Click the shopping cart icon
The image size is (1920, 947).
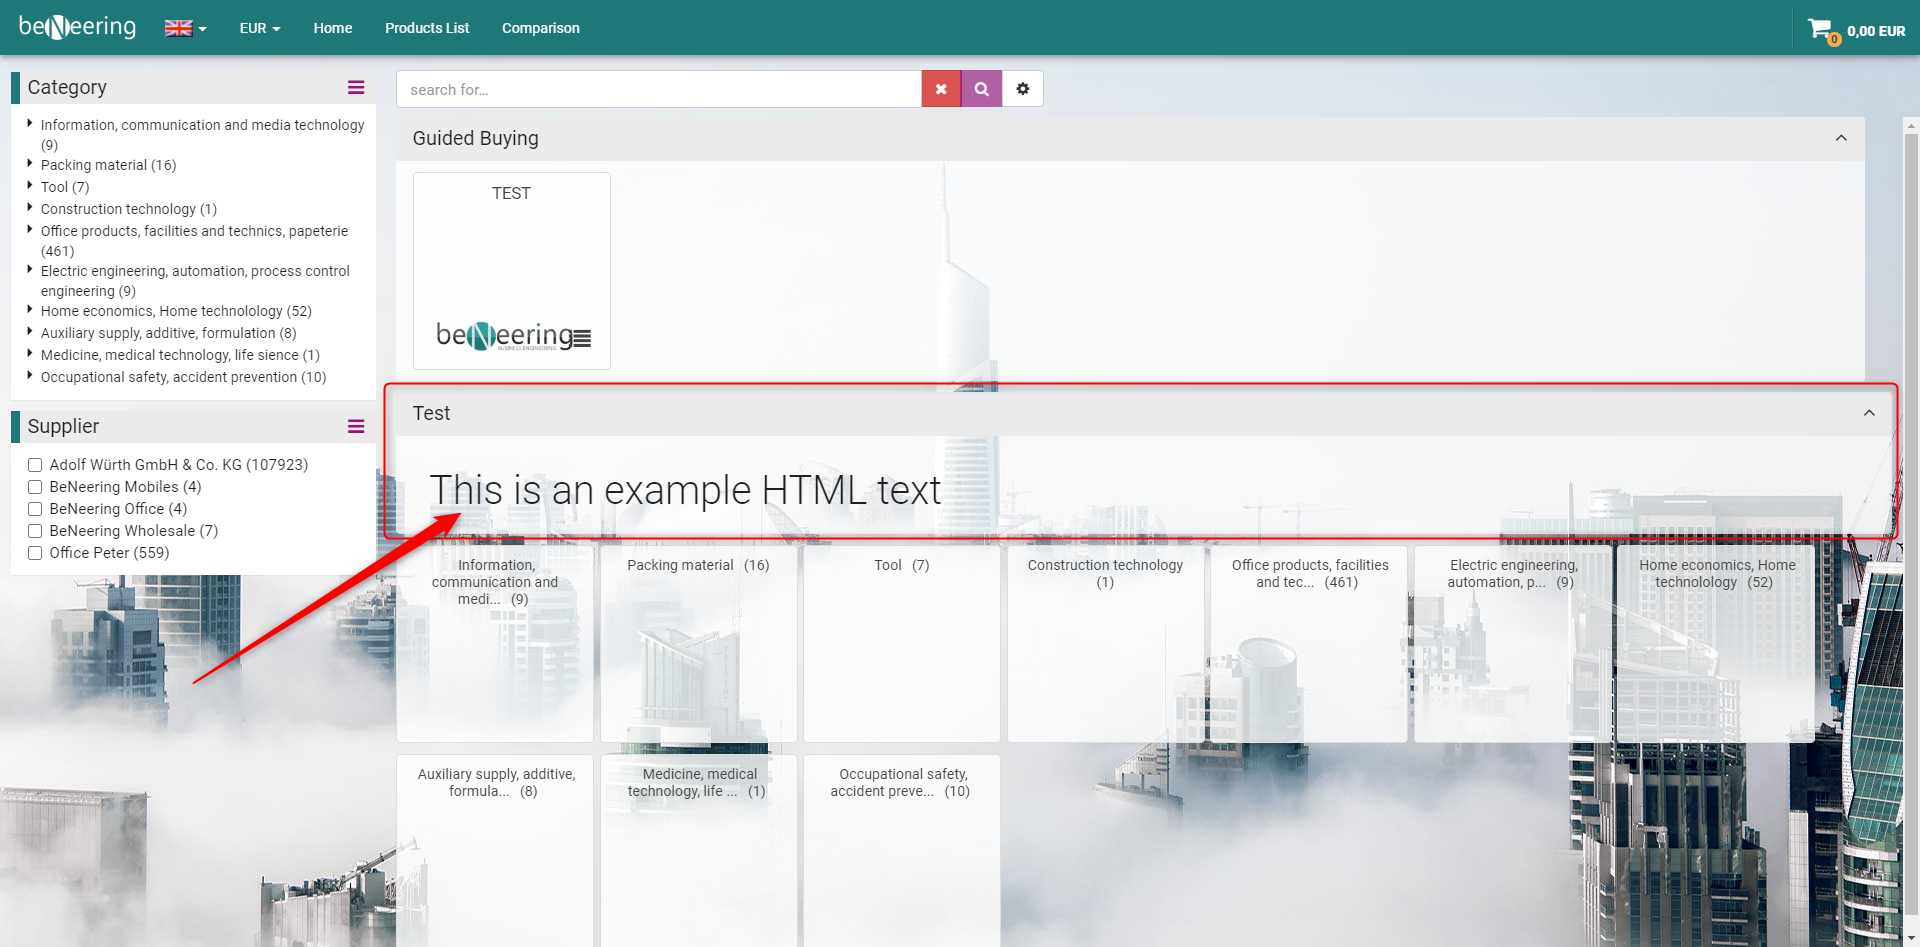pos(1821,29)
